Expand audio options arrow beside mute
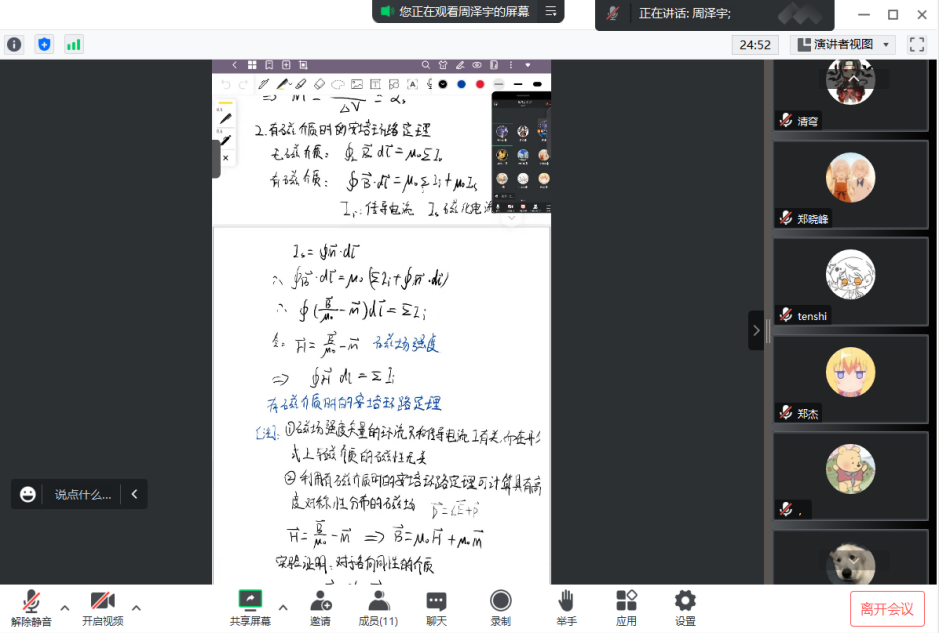This screenshot has height=633, width=939. [x=65, y=607]
